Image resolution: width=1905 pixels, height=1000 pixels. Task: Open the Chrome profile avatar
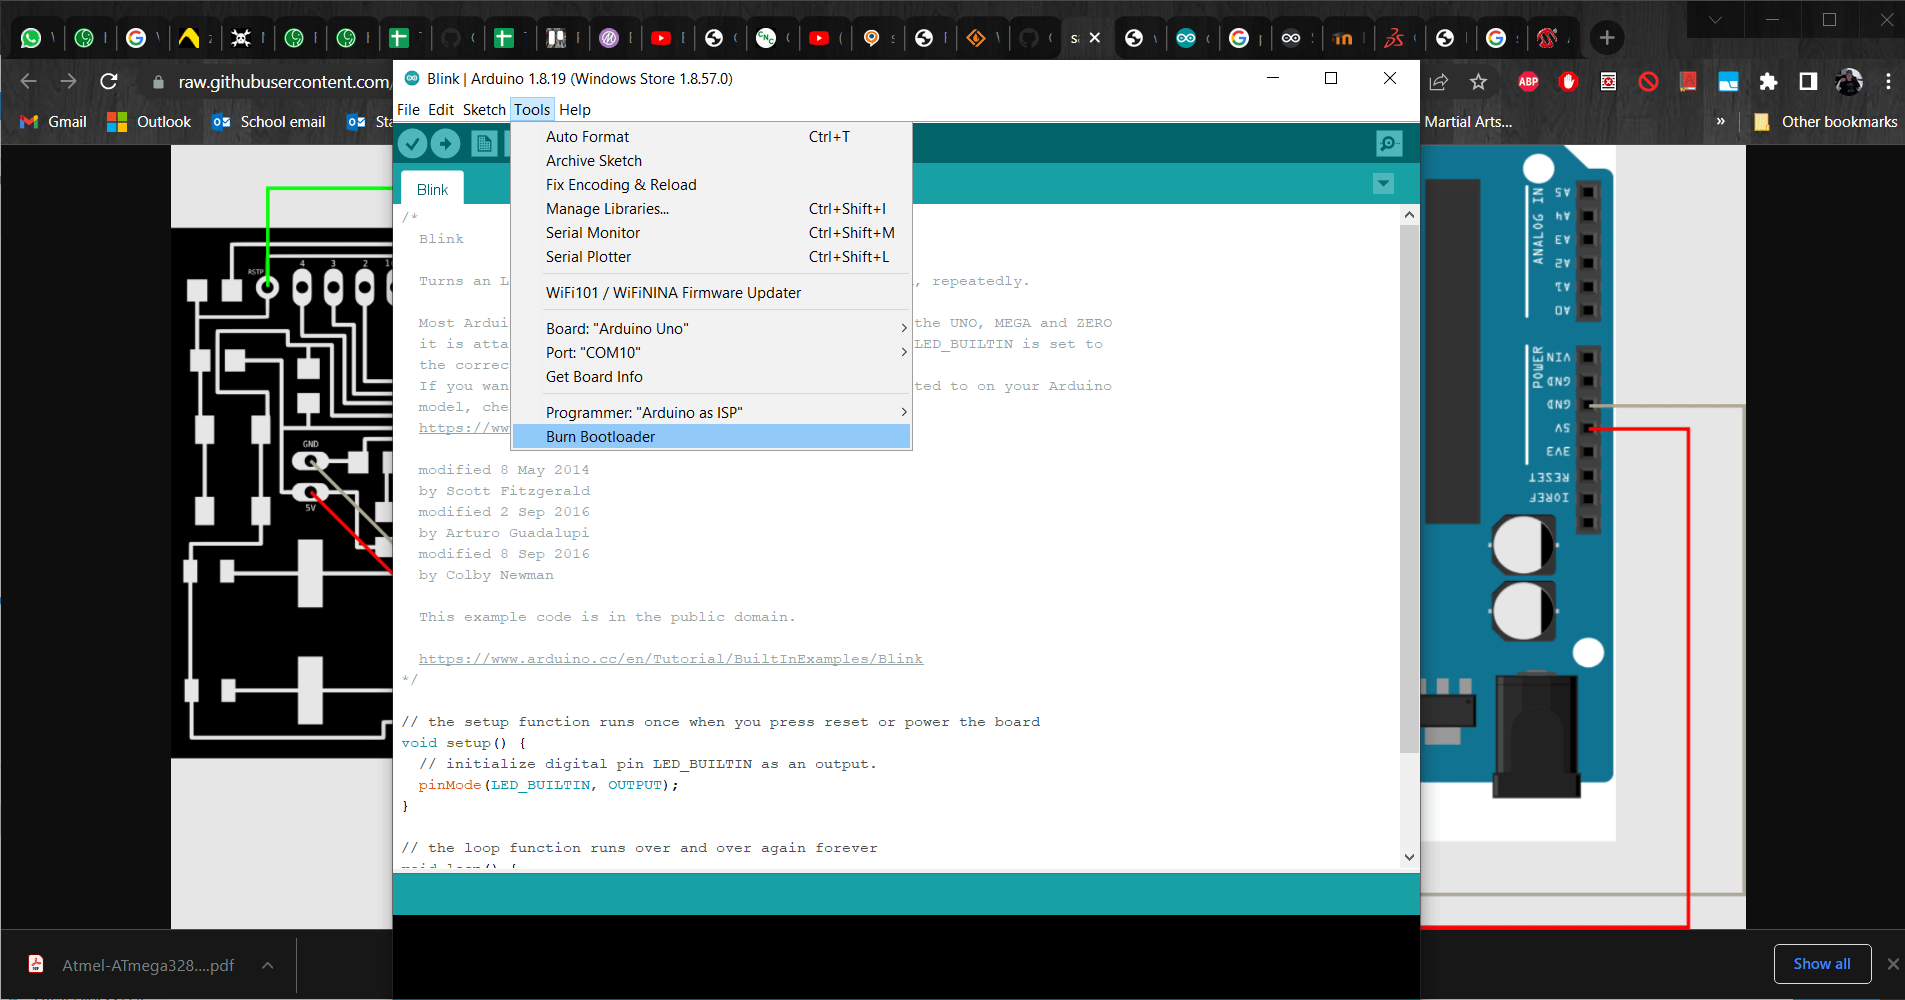(1849, 82)
